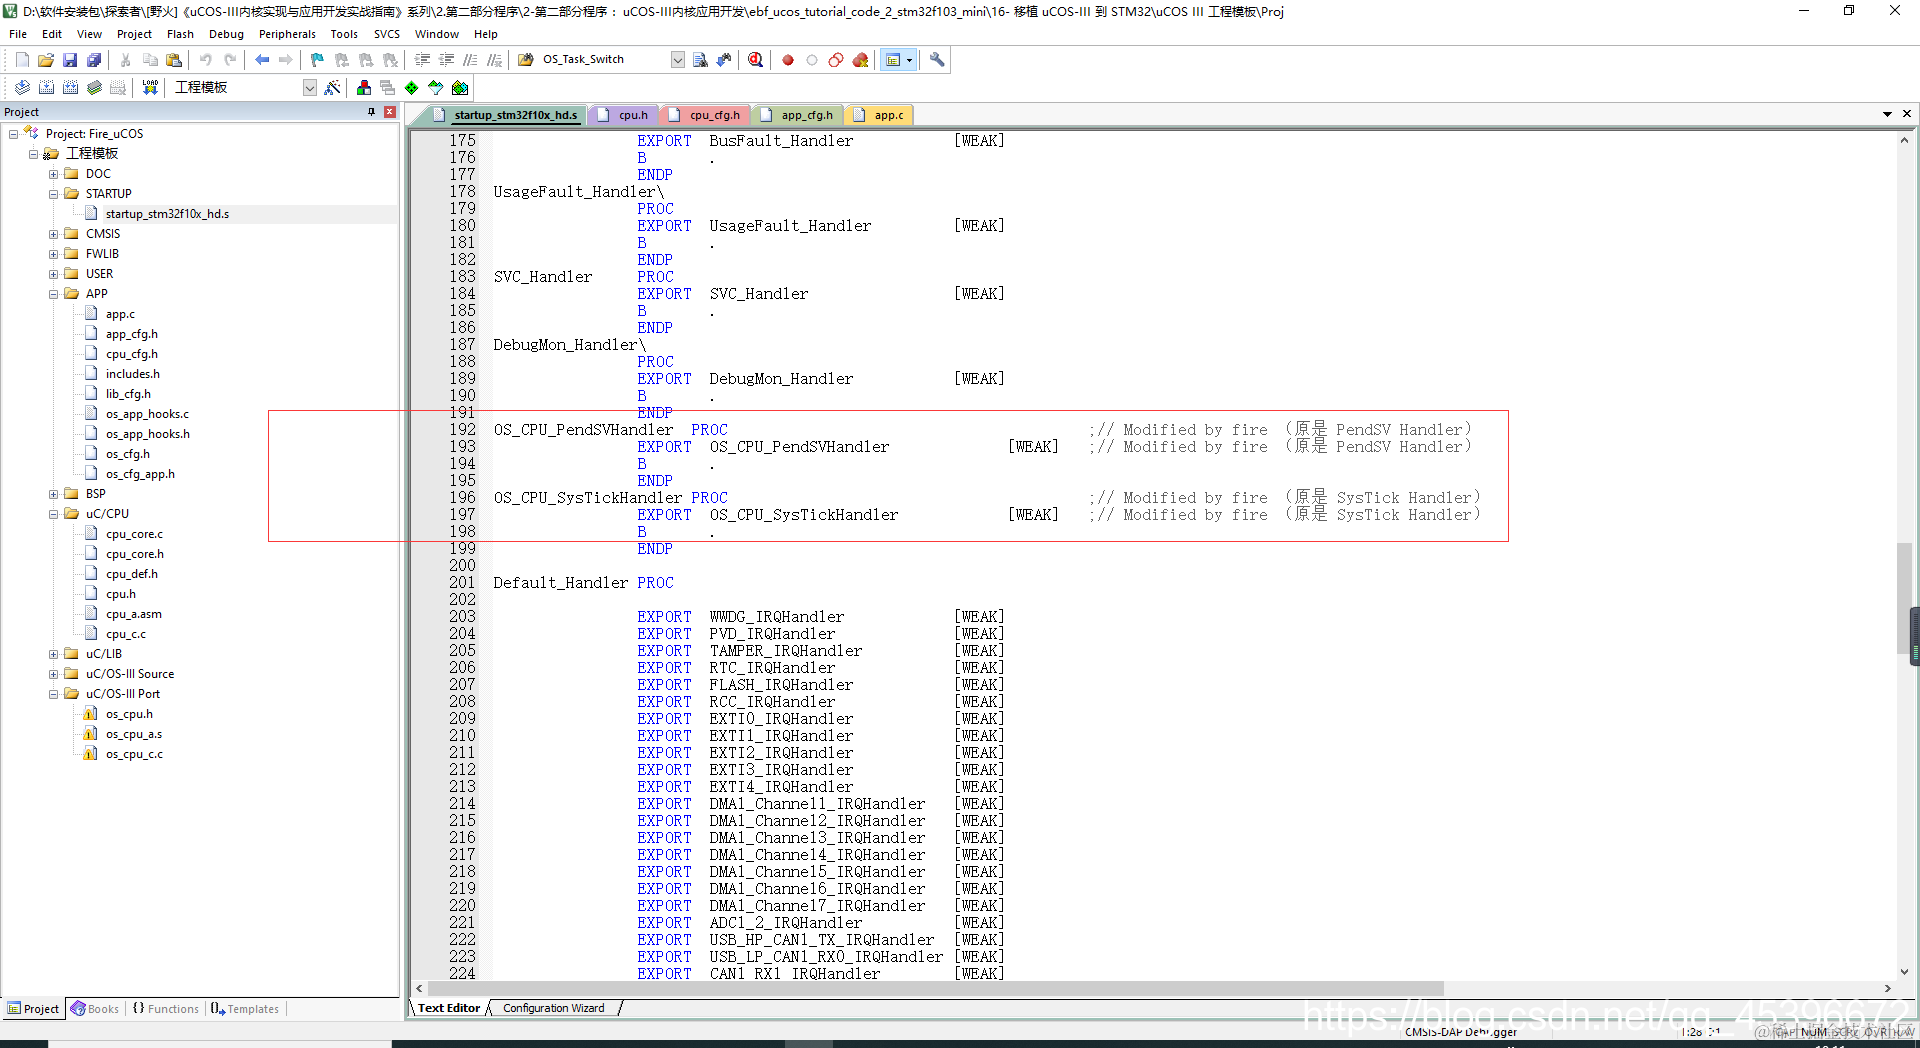The image size is (1920, 1048).
Task: Open the OS_Task_Switch find dropdown
Action: pyautogui.click(x=677, y=60)
